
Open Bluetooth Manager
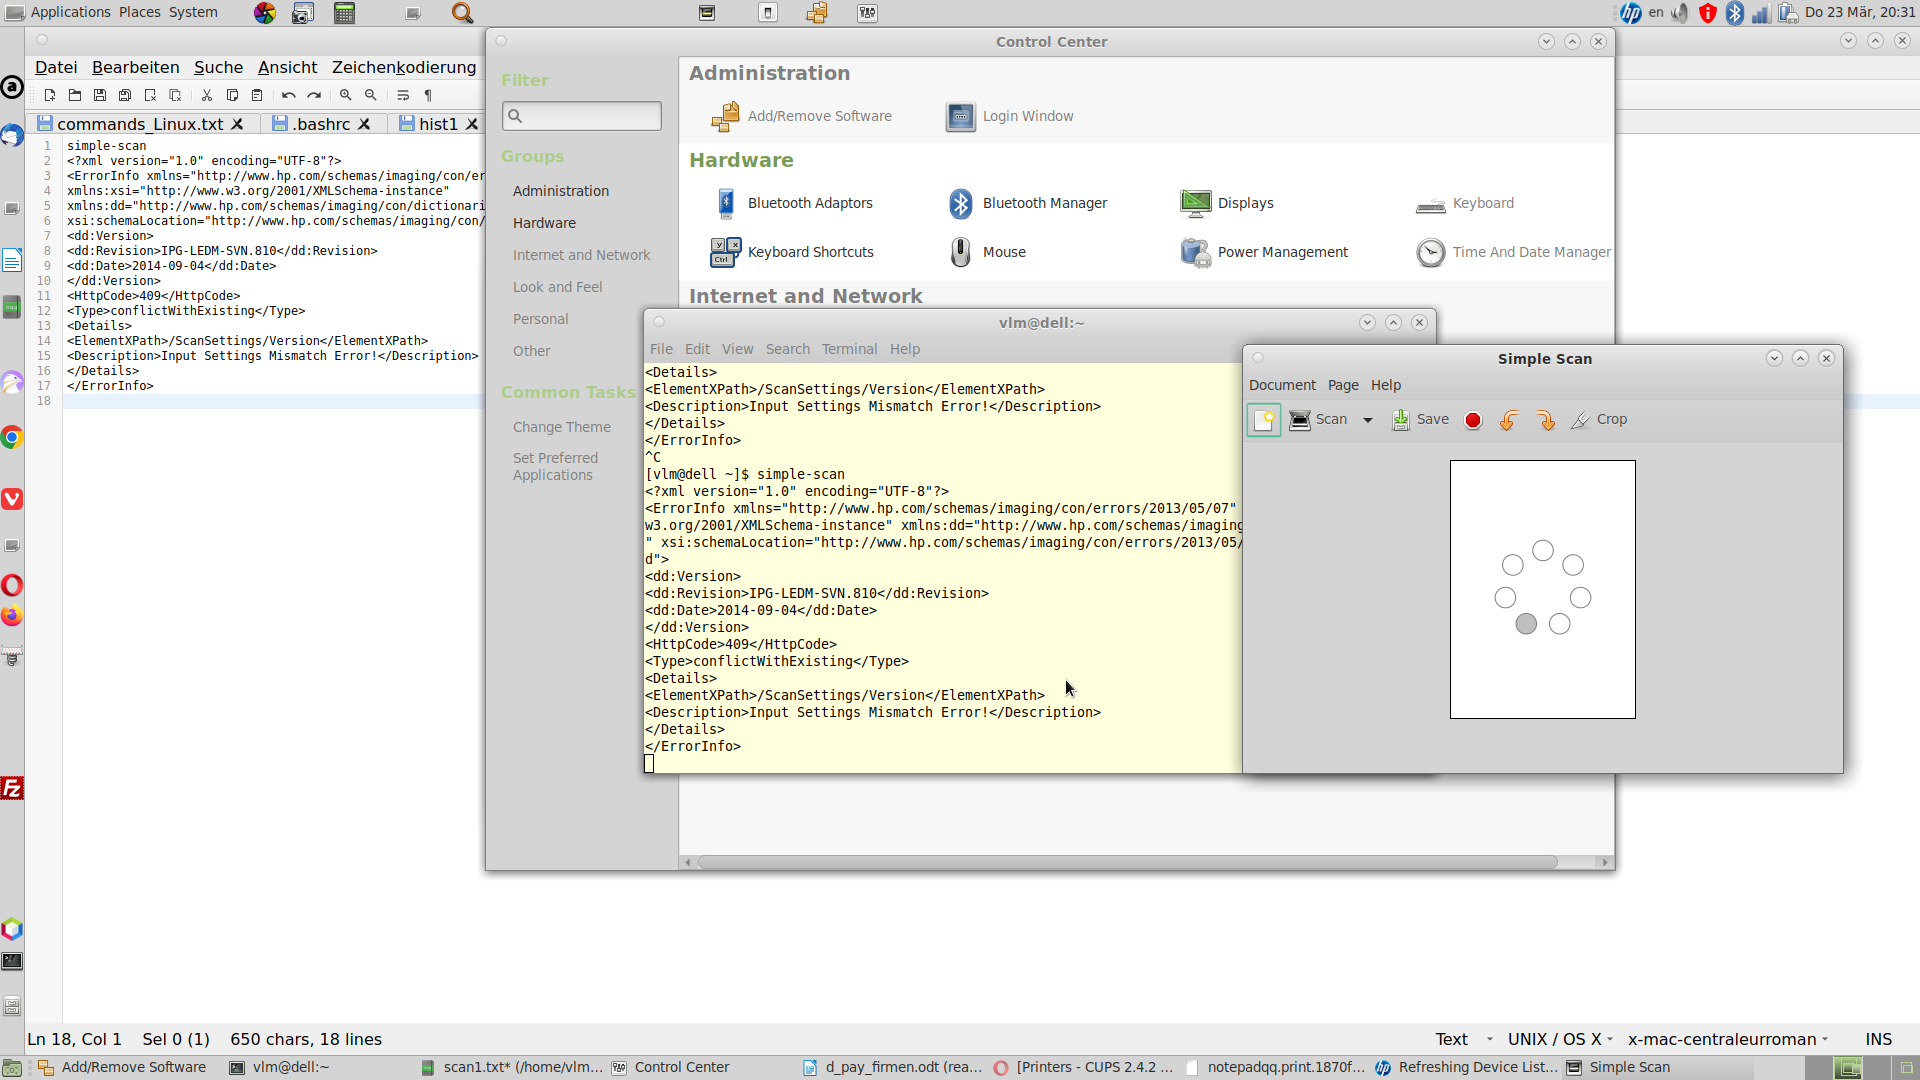point(1027,203)
